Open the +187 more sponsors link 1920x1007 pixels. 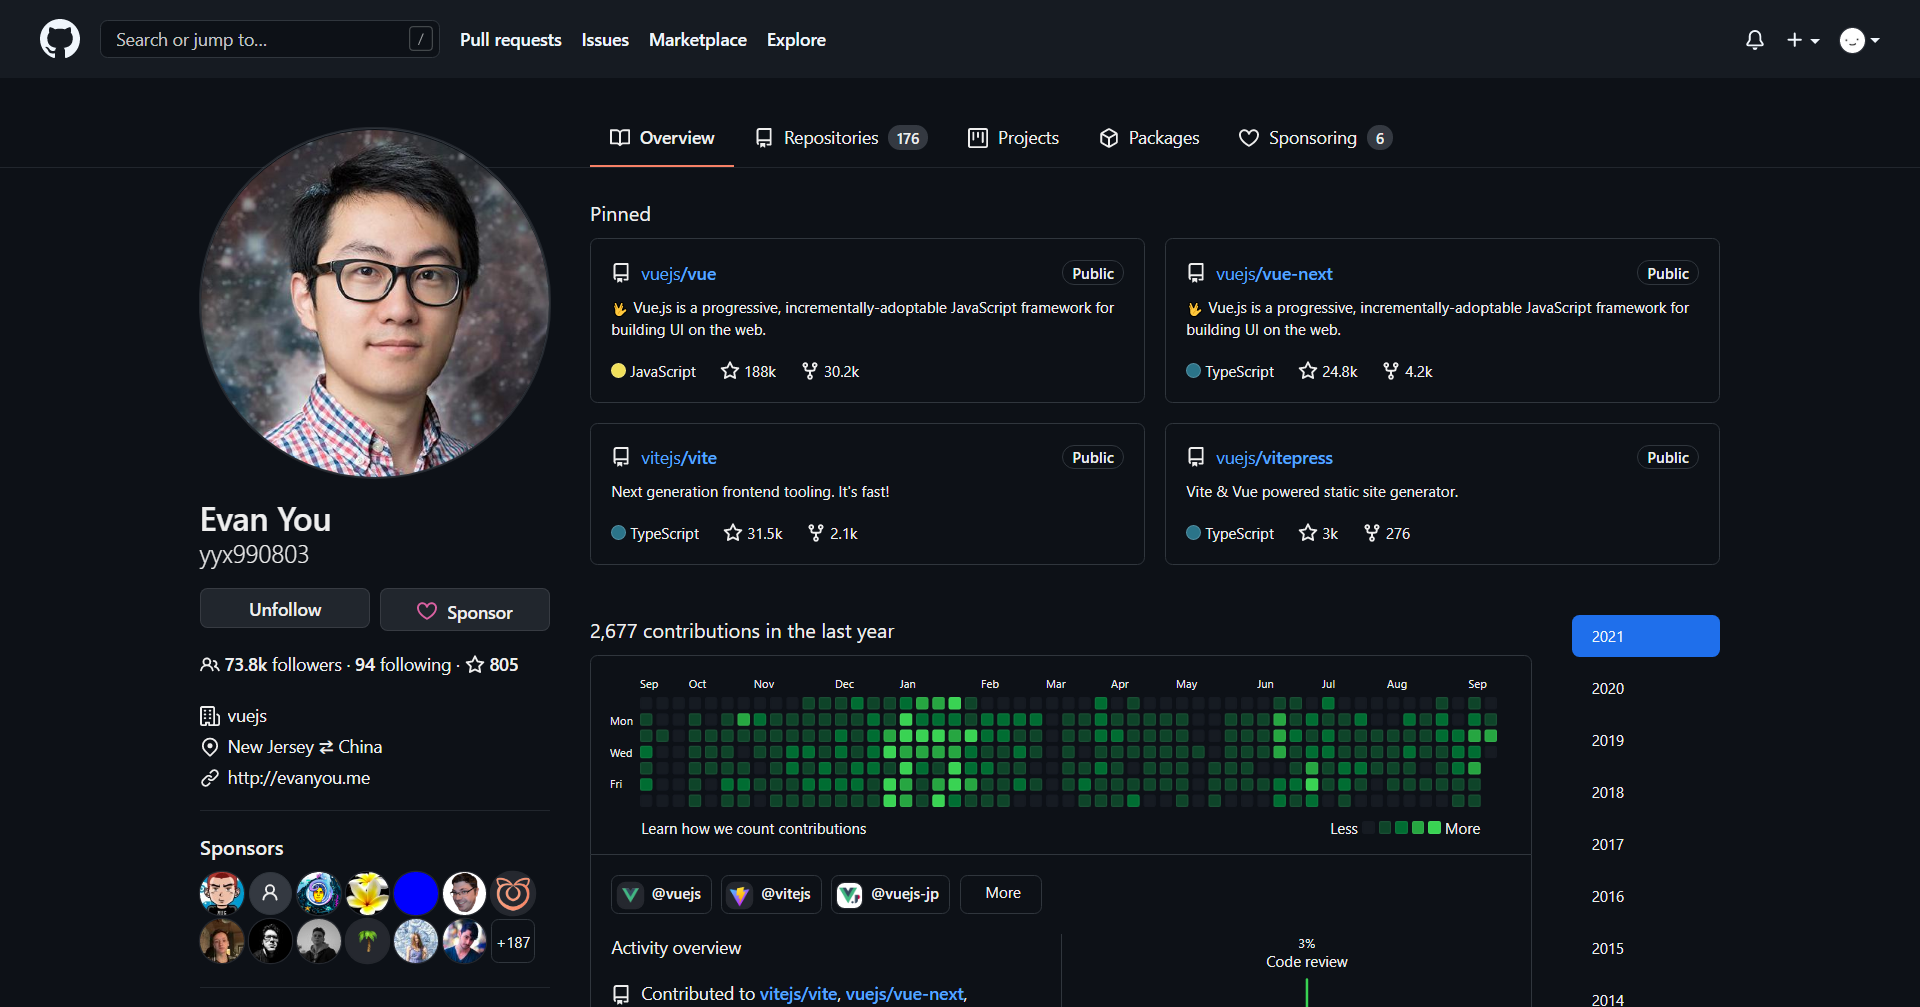(513, 942)
